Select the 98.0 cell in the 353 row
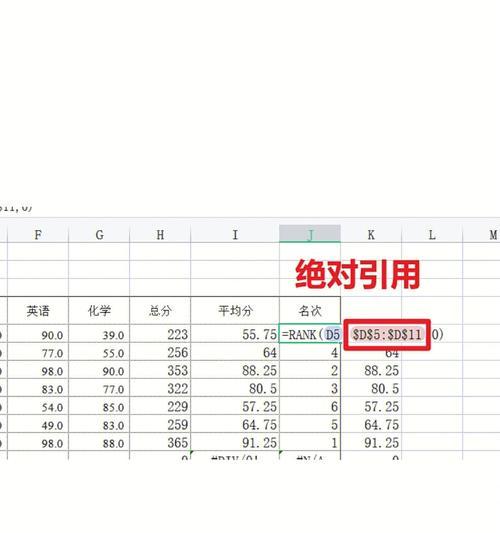 38,369
